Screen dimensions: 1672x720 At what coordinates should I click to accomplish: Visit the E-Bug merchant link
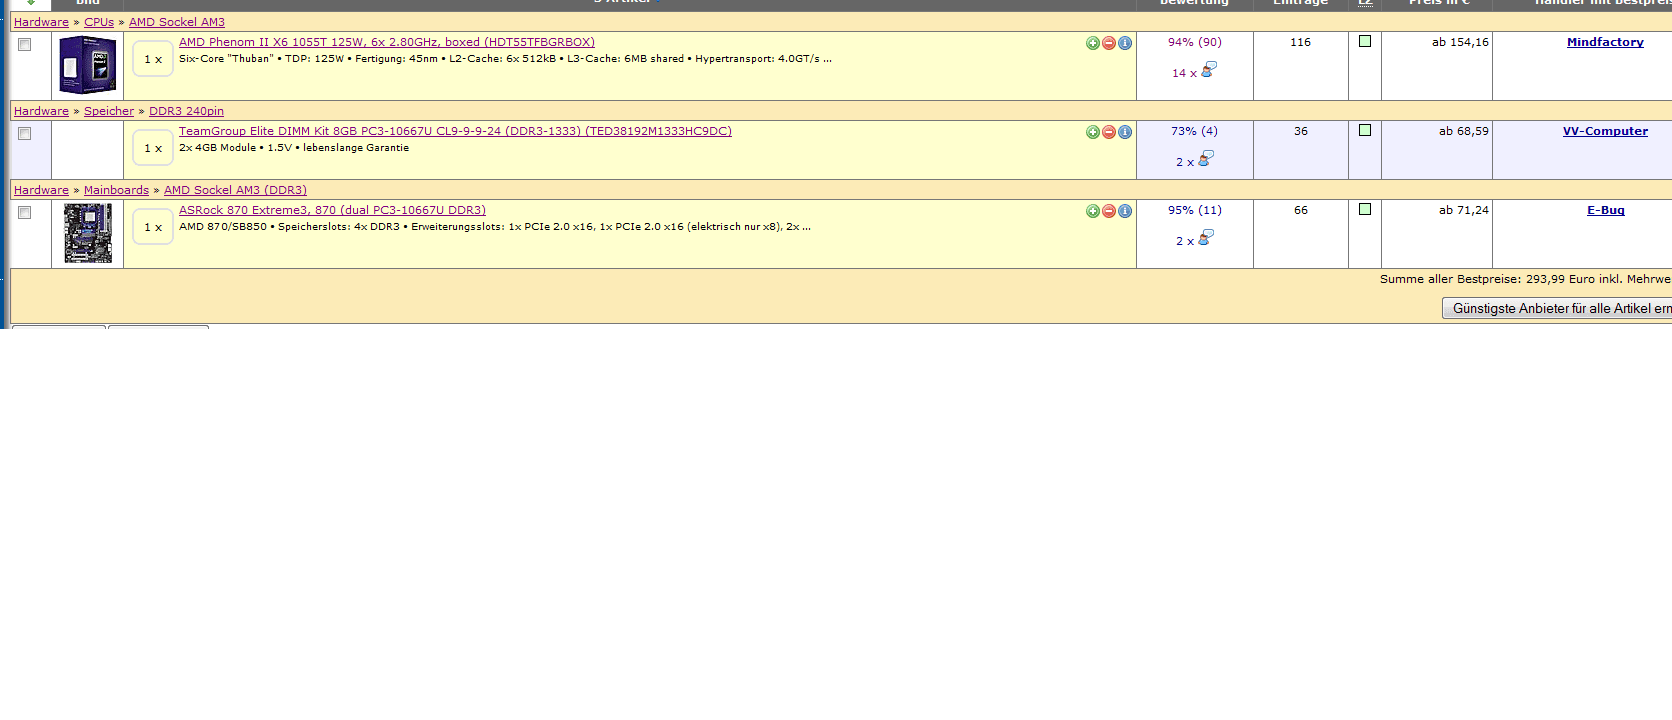(x=1606, y=210)
